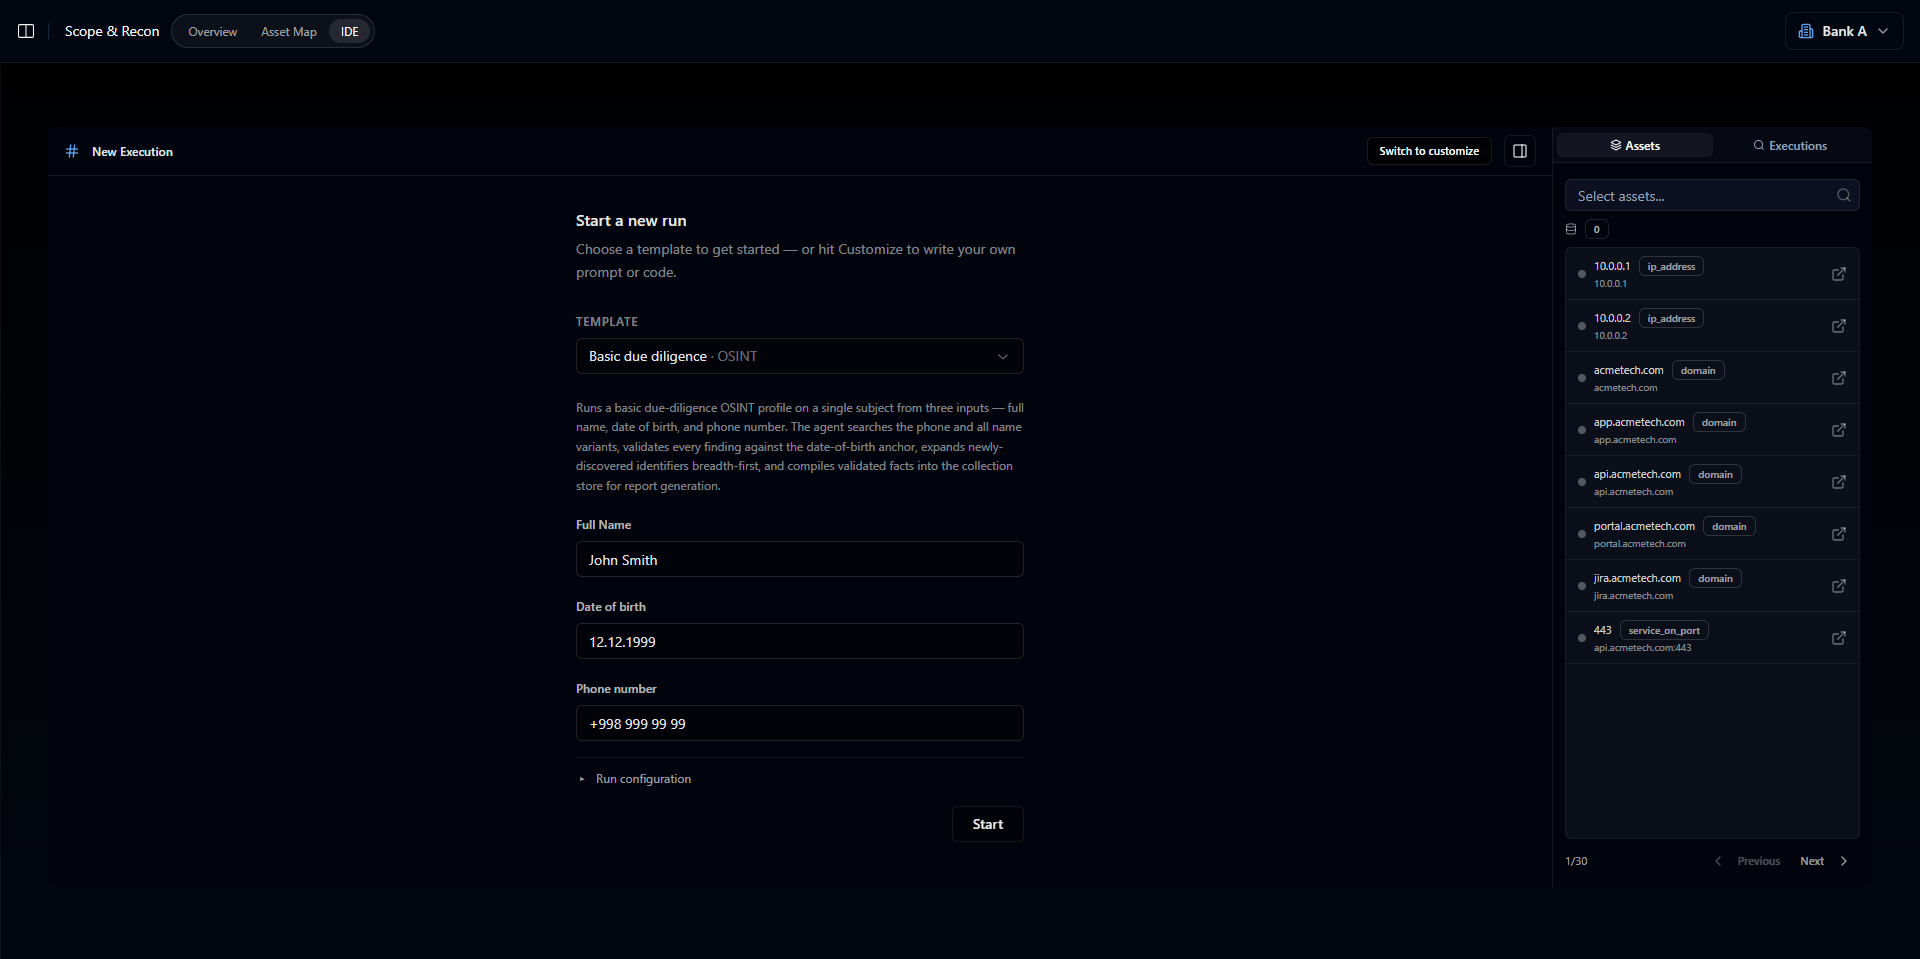1920x959 pixels.
Task: Select the 10.0.0.1 asset status dot
Action: 1581,274
